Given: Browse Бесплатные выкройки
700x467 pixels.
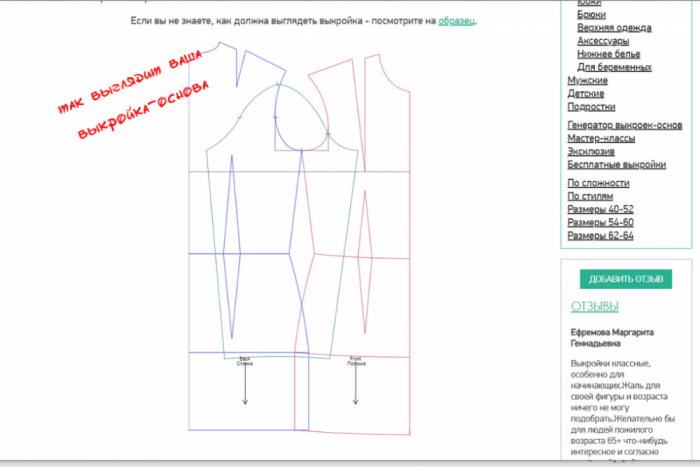Looking at the screenshot, I should pos(616,164).
